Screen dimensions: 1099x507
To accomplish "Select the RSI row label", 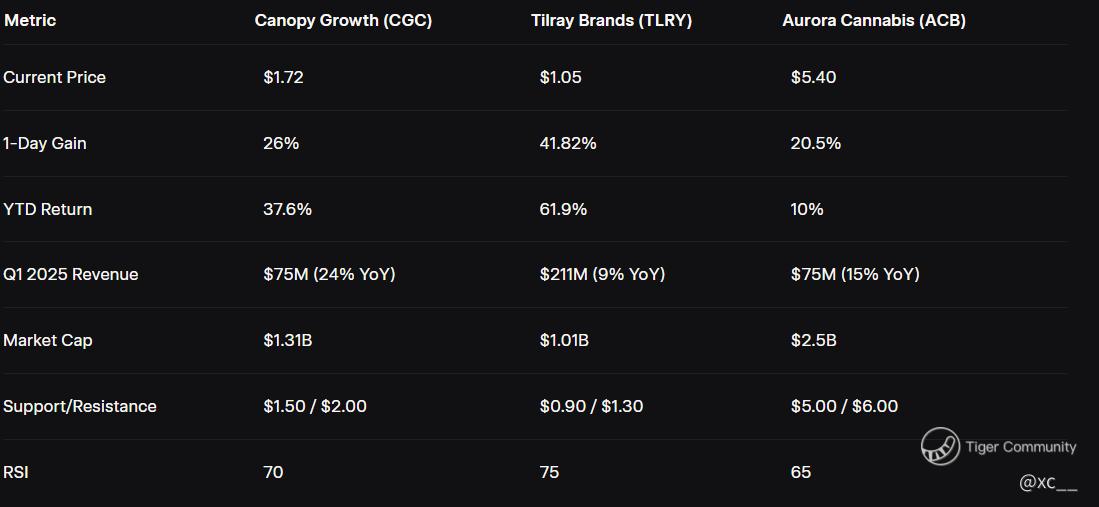I will tap(16, 472).
